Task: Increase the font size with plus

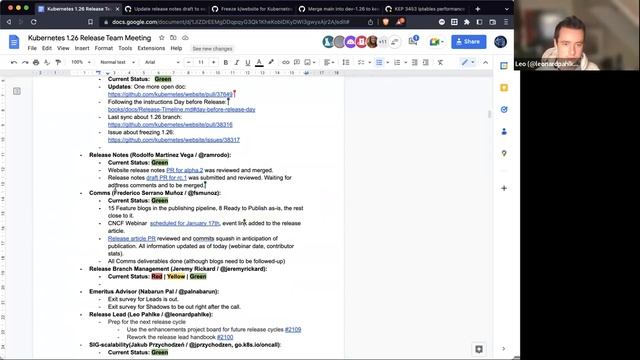Action: point(213,62)
